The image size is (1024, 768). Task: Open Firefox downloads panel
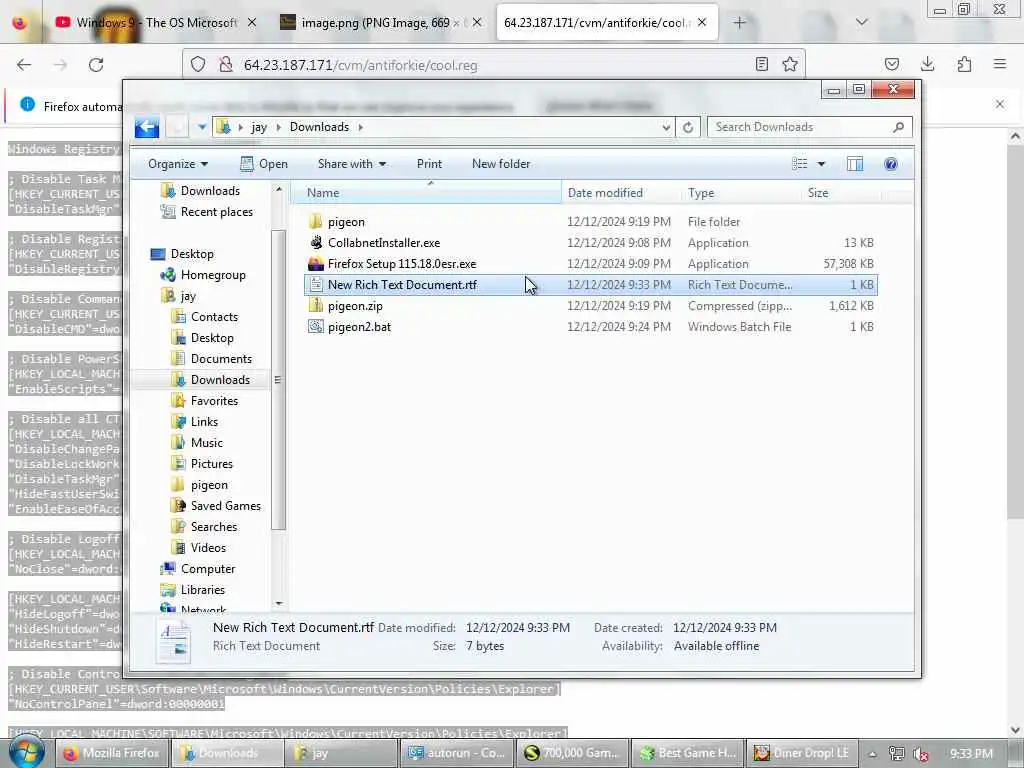(x=927, y=64)
